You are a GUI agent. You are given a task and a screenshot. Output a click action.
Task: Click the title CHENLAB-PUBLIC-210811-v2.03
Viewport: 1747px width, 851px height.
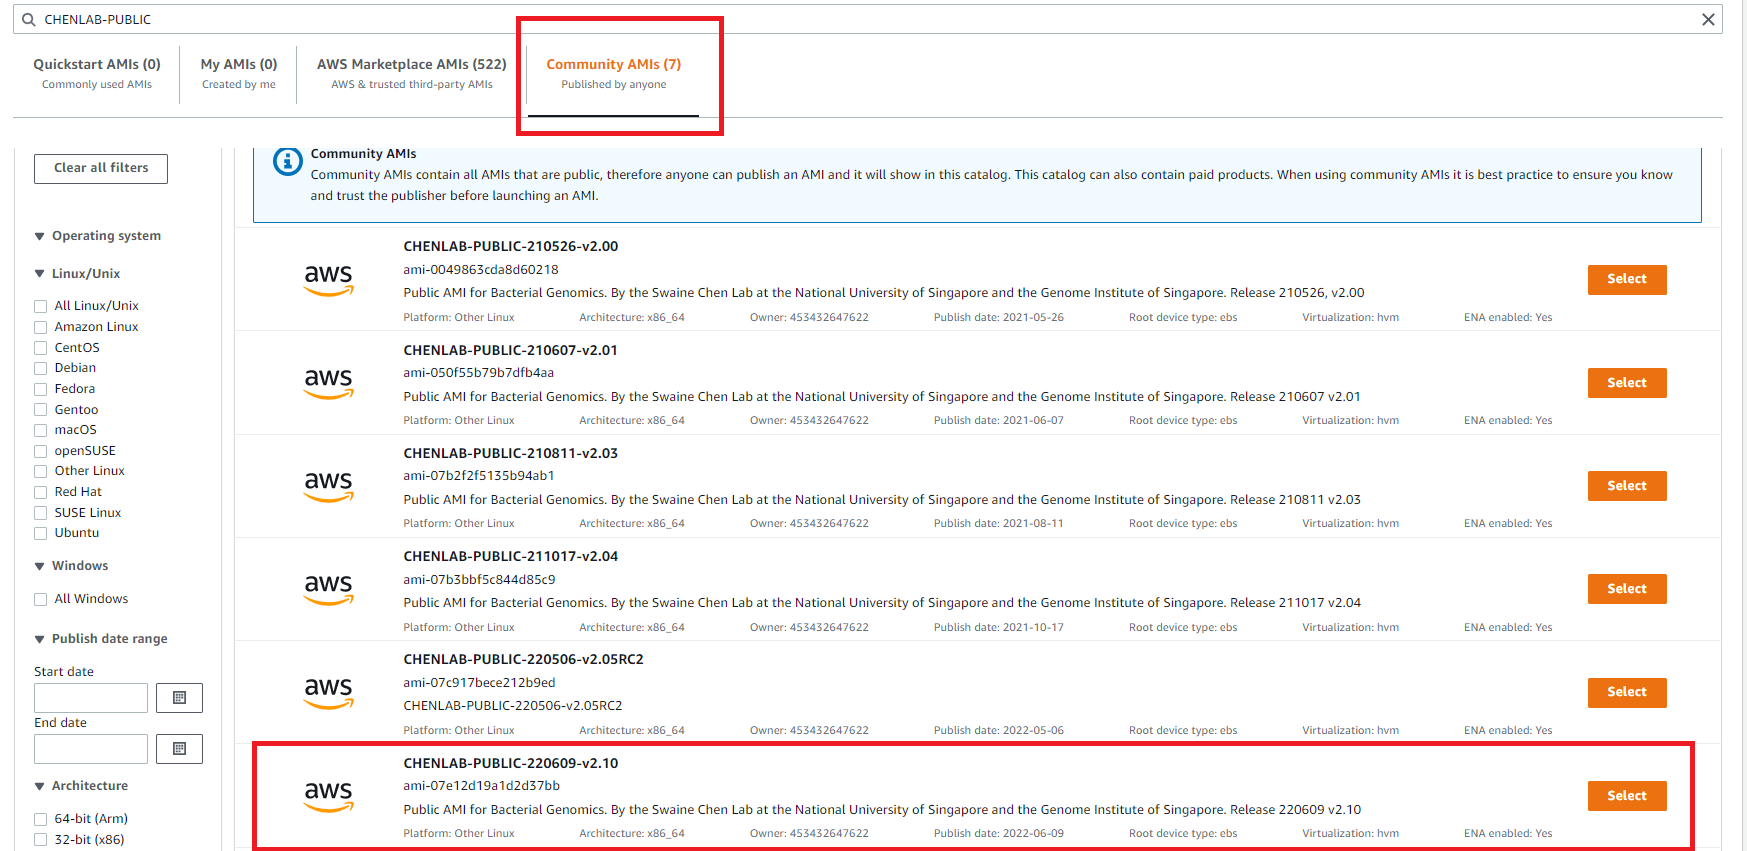click(x=511, y=454)
